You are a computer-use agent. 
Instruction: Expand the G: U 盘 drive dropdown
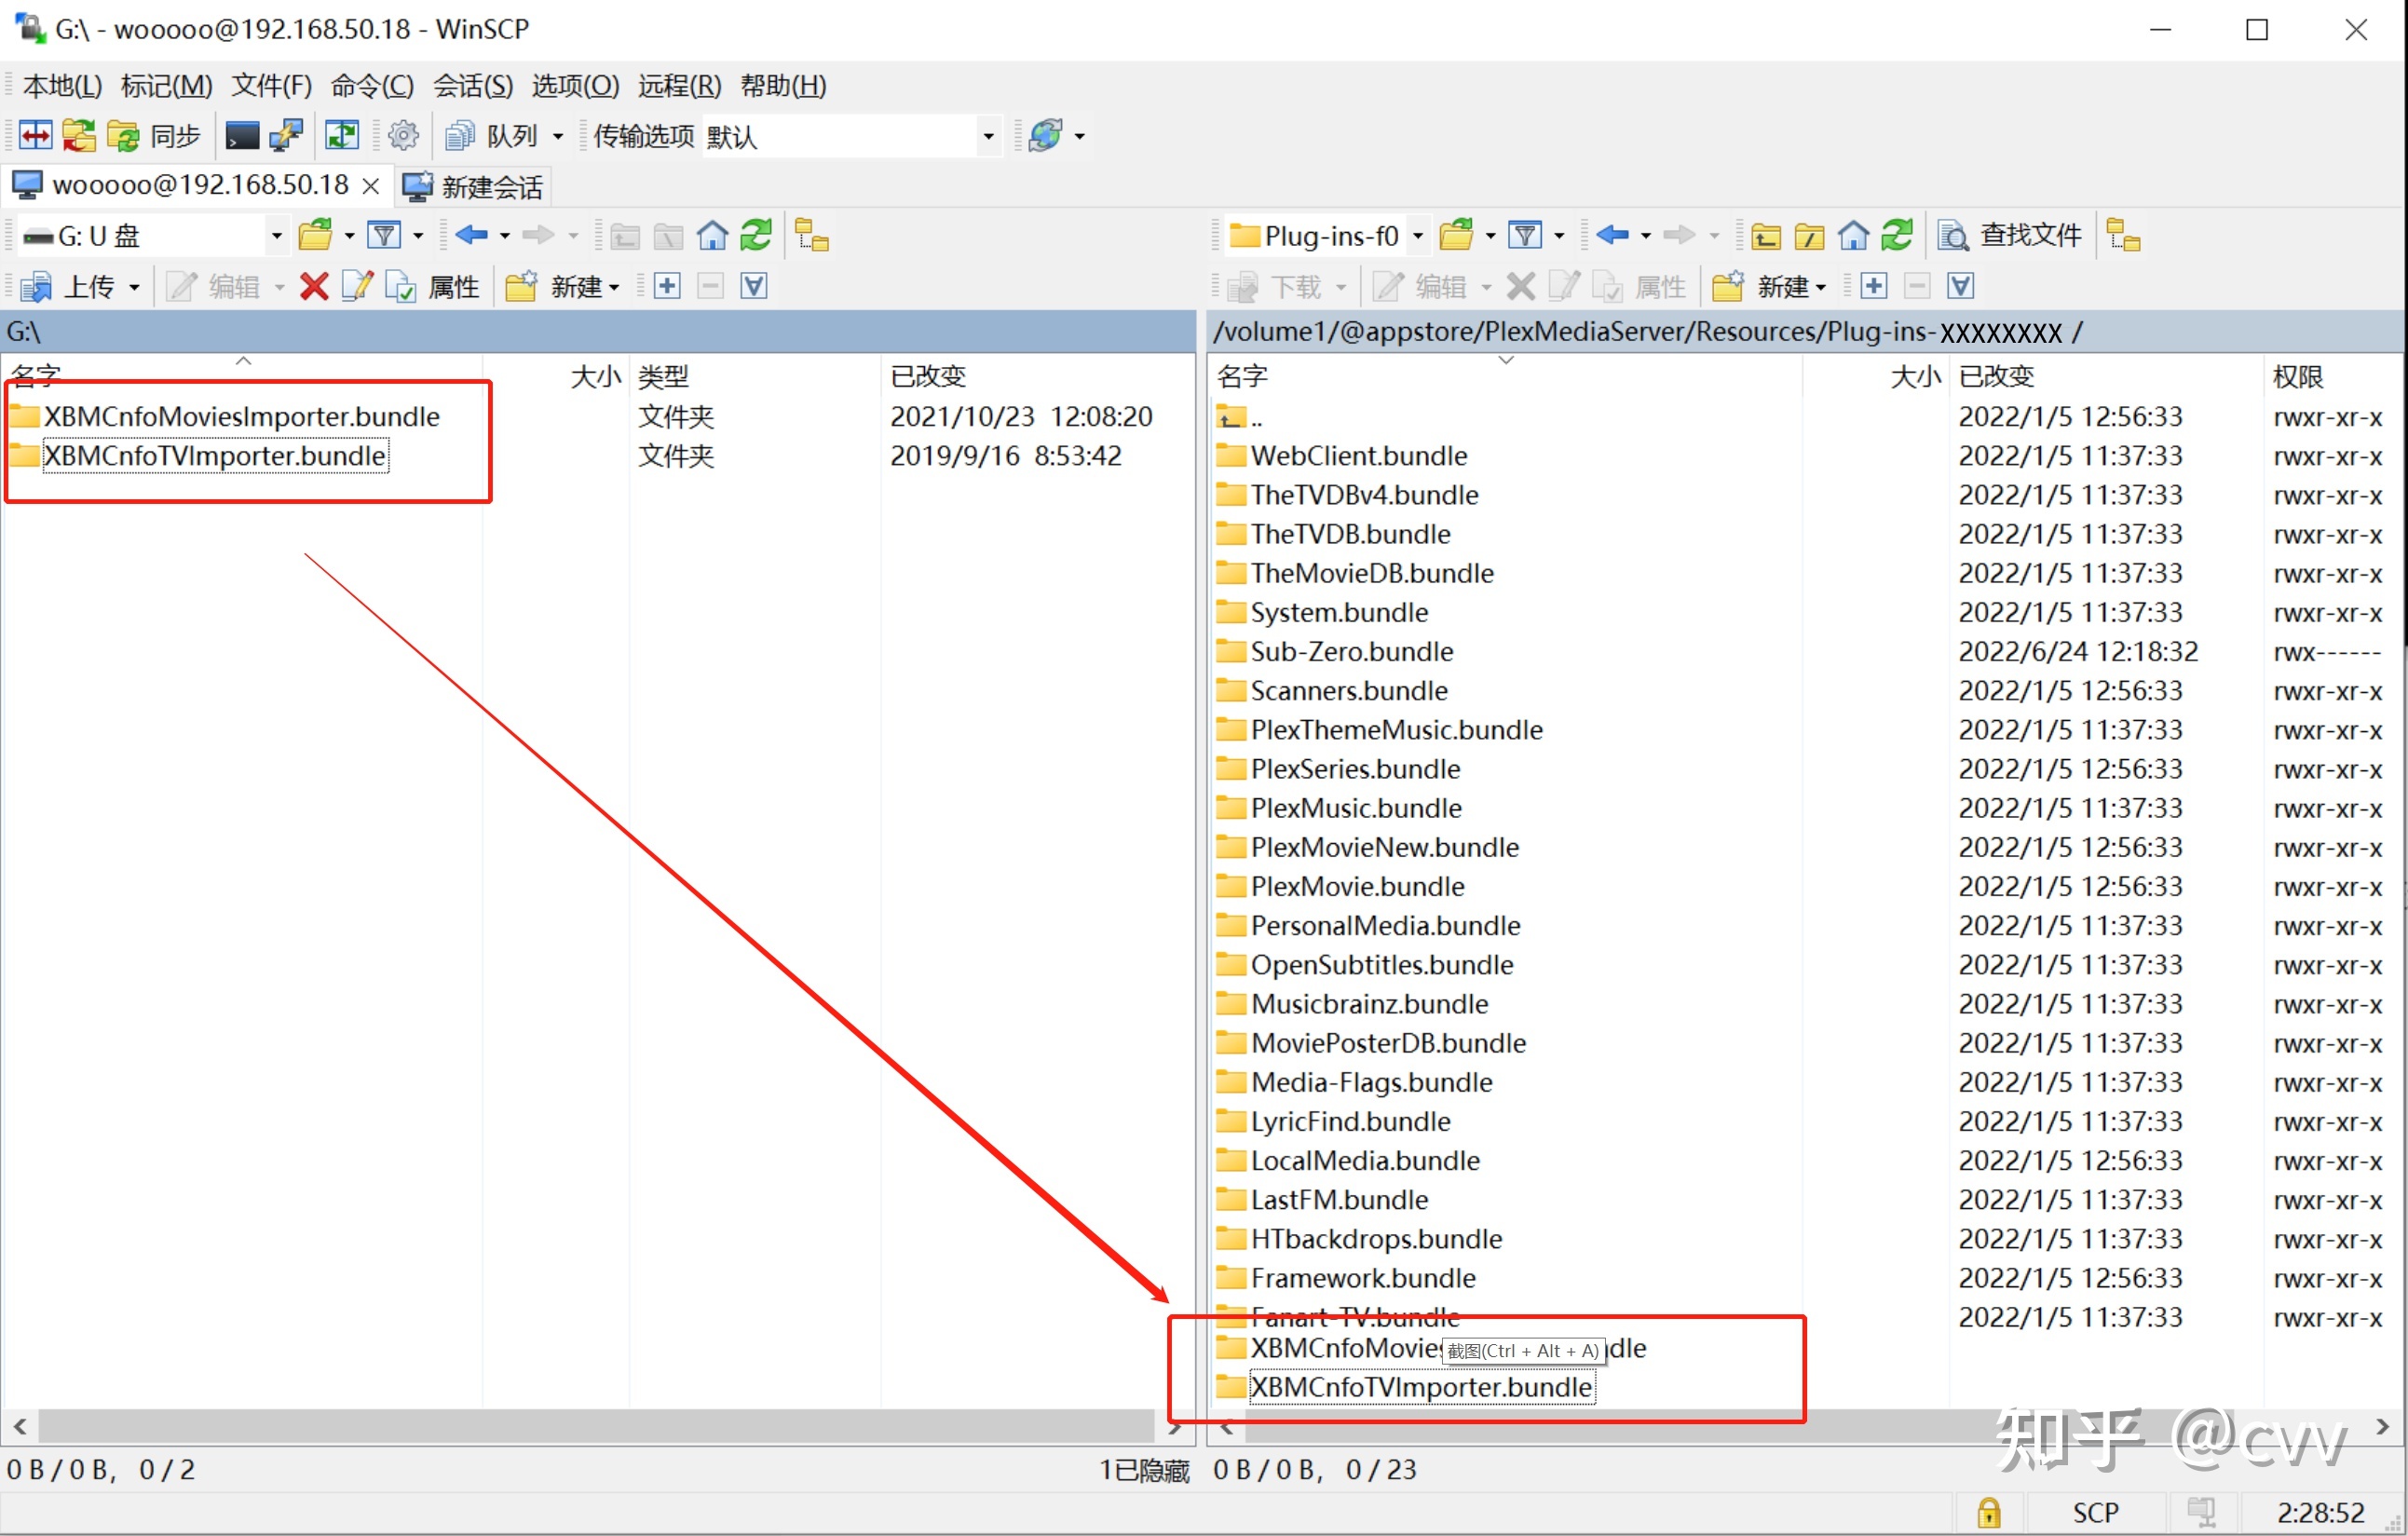coord(276,236)
